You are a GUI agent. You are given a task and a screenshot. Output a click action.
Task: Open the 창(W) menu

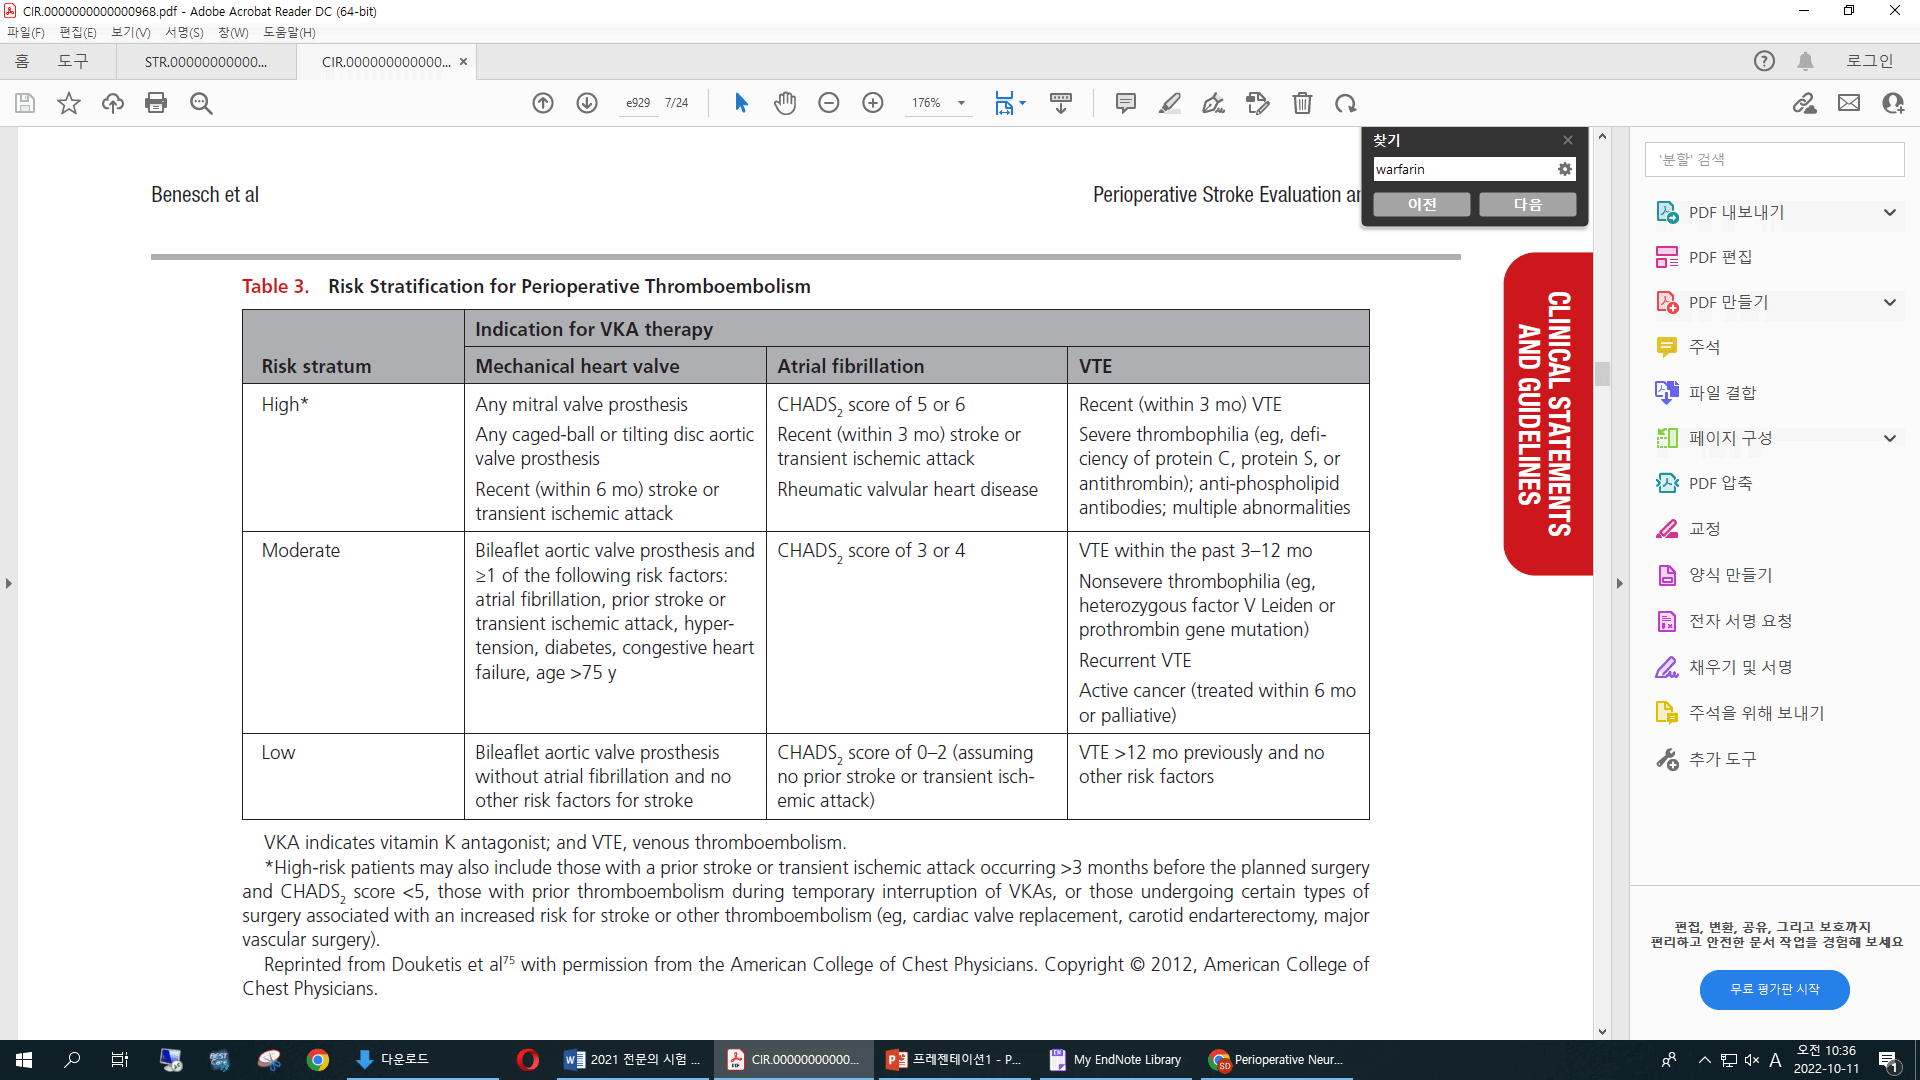pyautogui.click(x=233, y=32)
